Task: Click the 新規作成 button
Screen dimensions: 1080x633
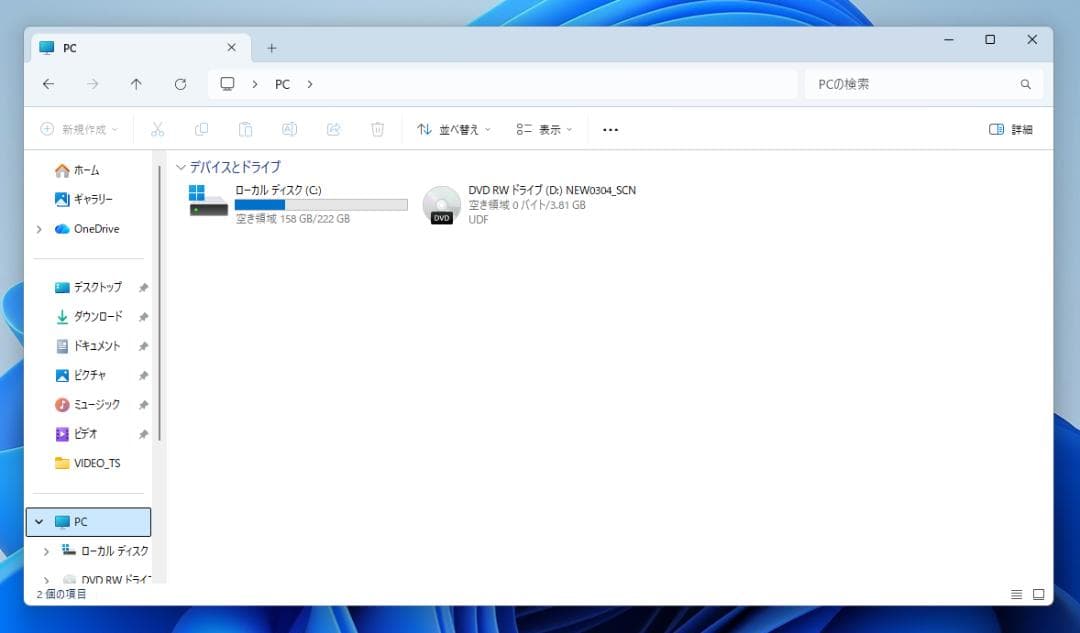Action: click(x=78, y=129)
